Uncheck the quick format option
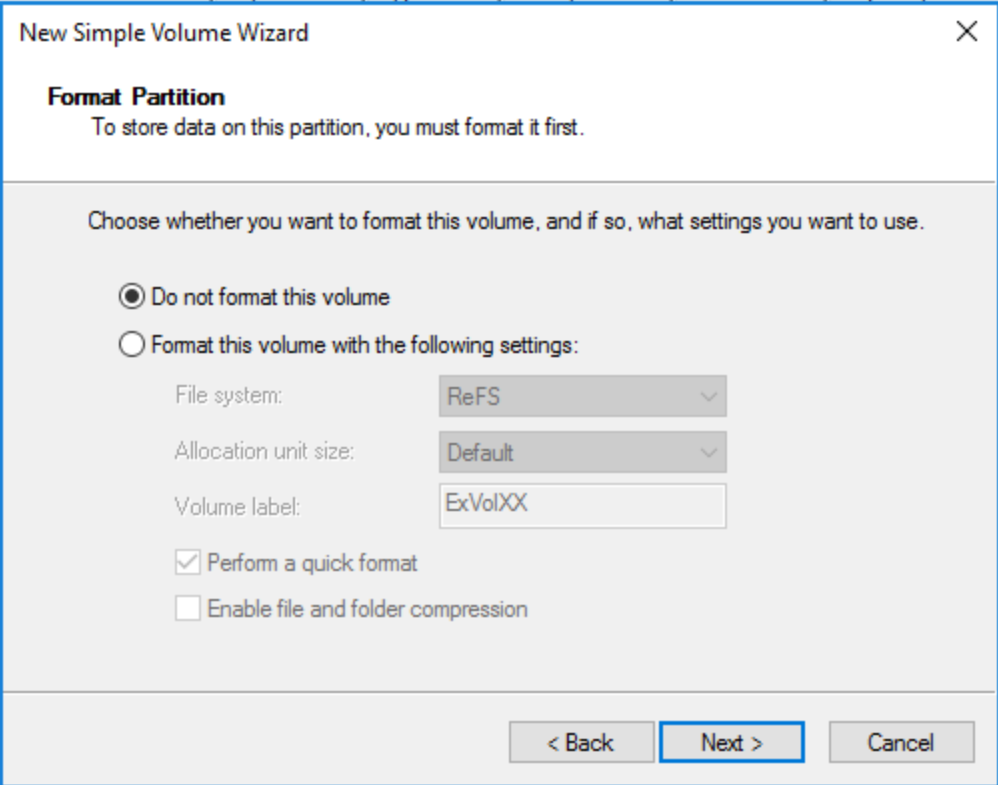 click(186, 563)
